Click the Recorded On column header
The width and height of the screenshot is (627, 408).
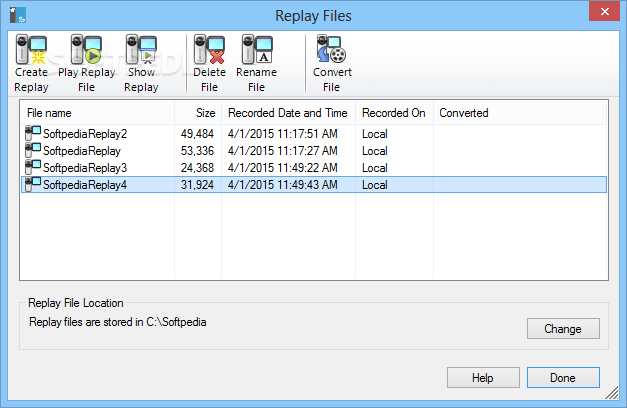394,113
